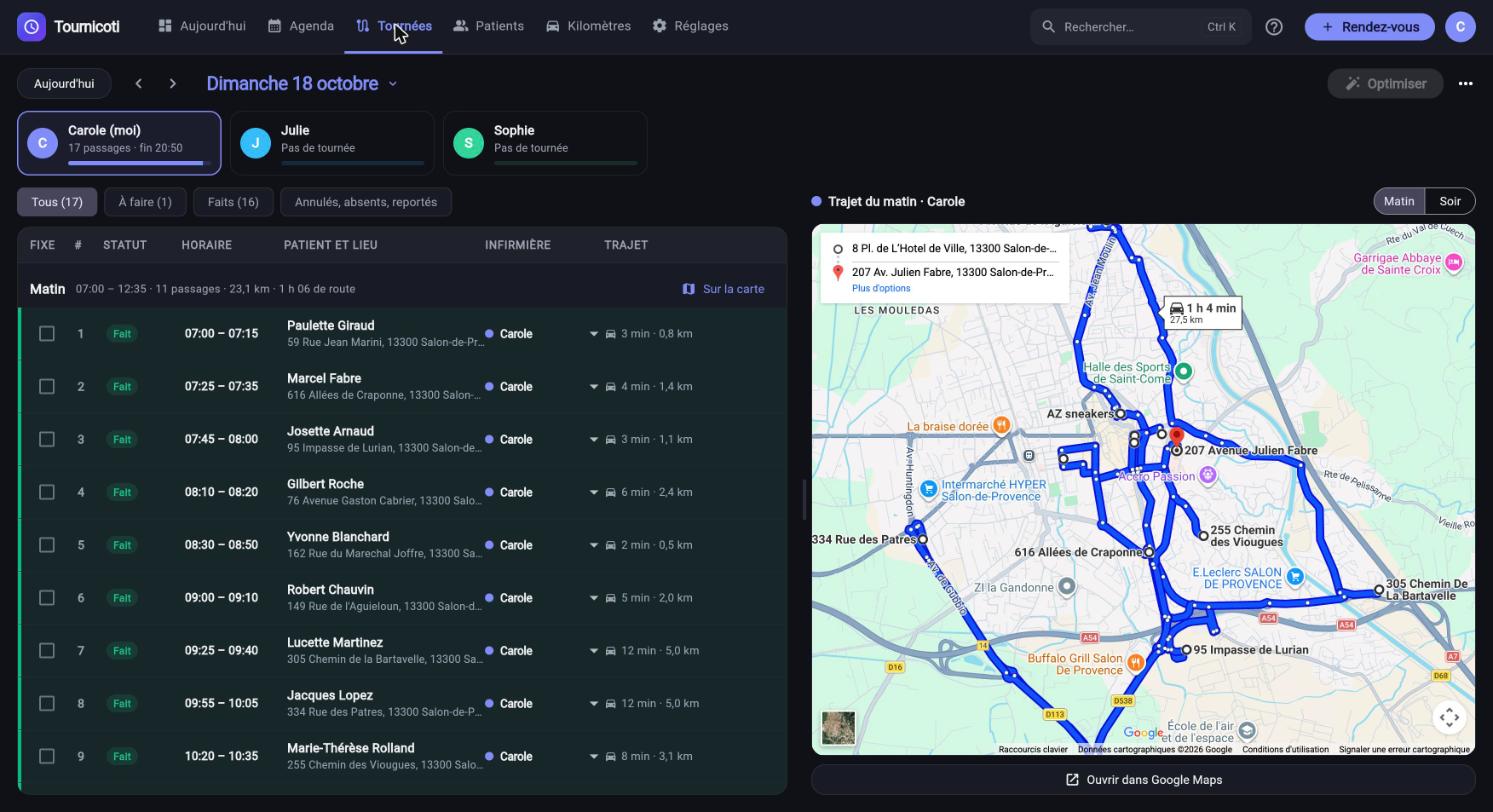This screenshot has height=812, width=1493.
Task: Go to previous day with left arrow
Action: tap(139, 84)
